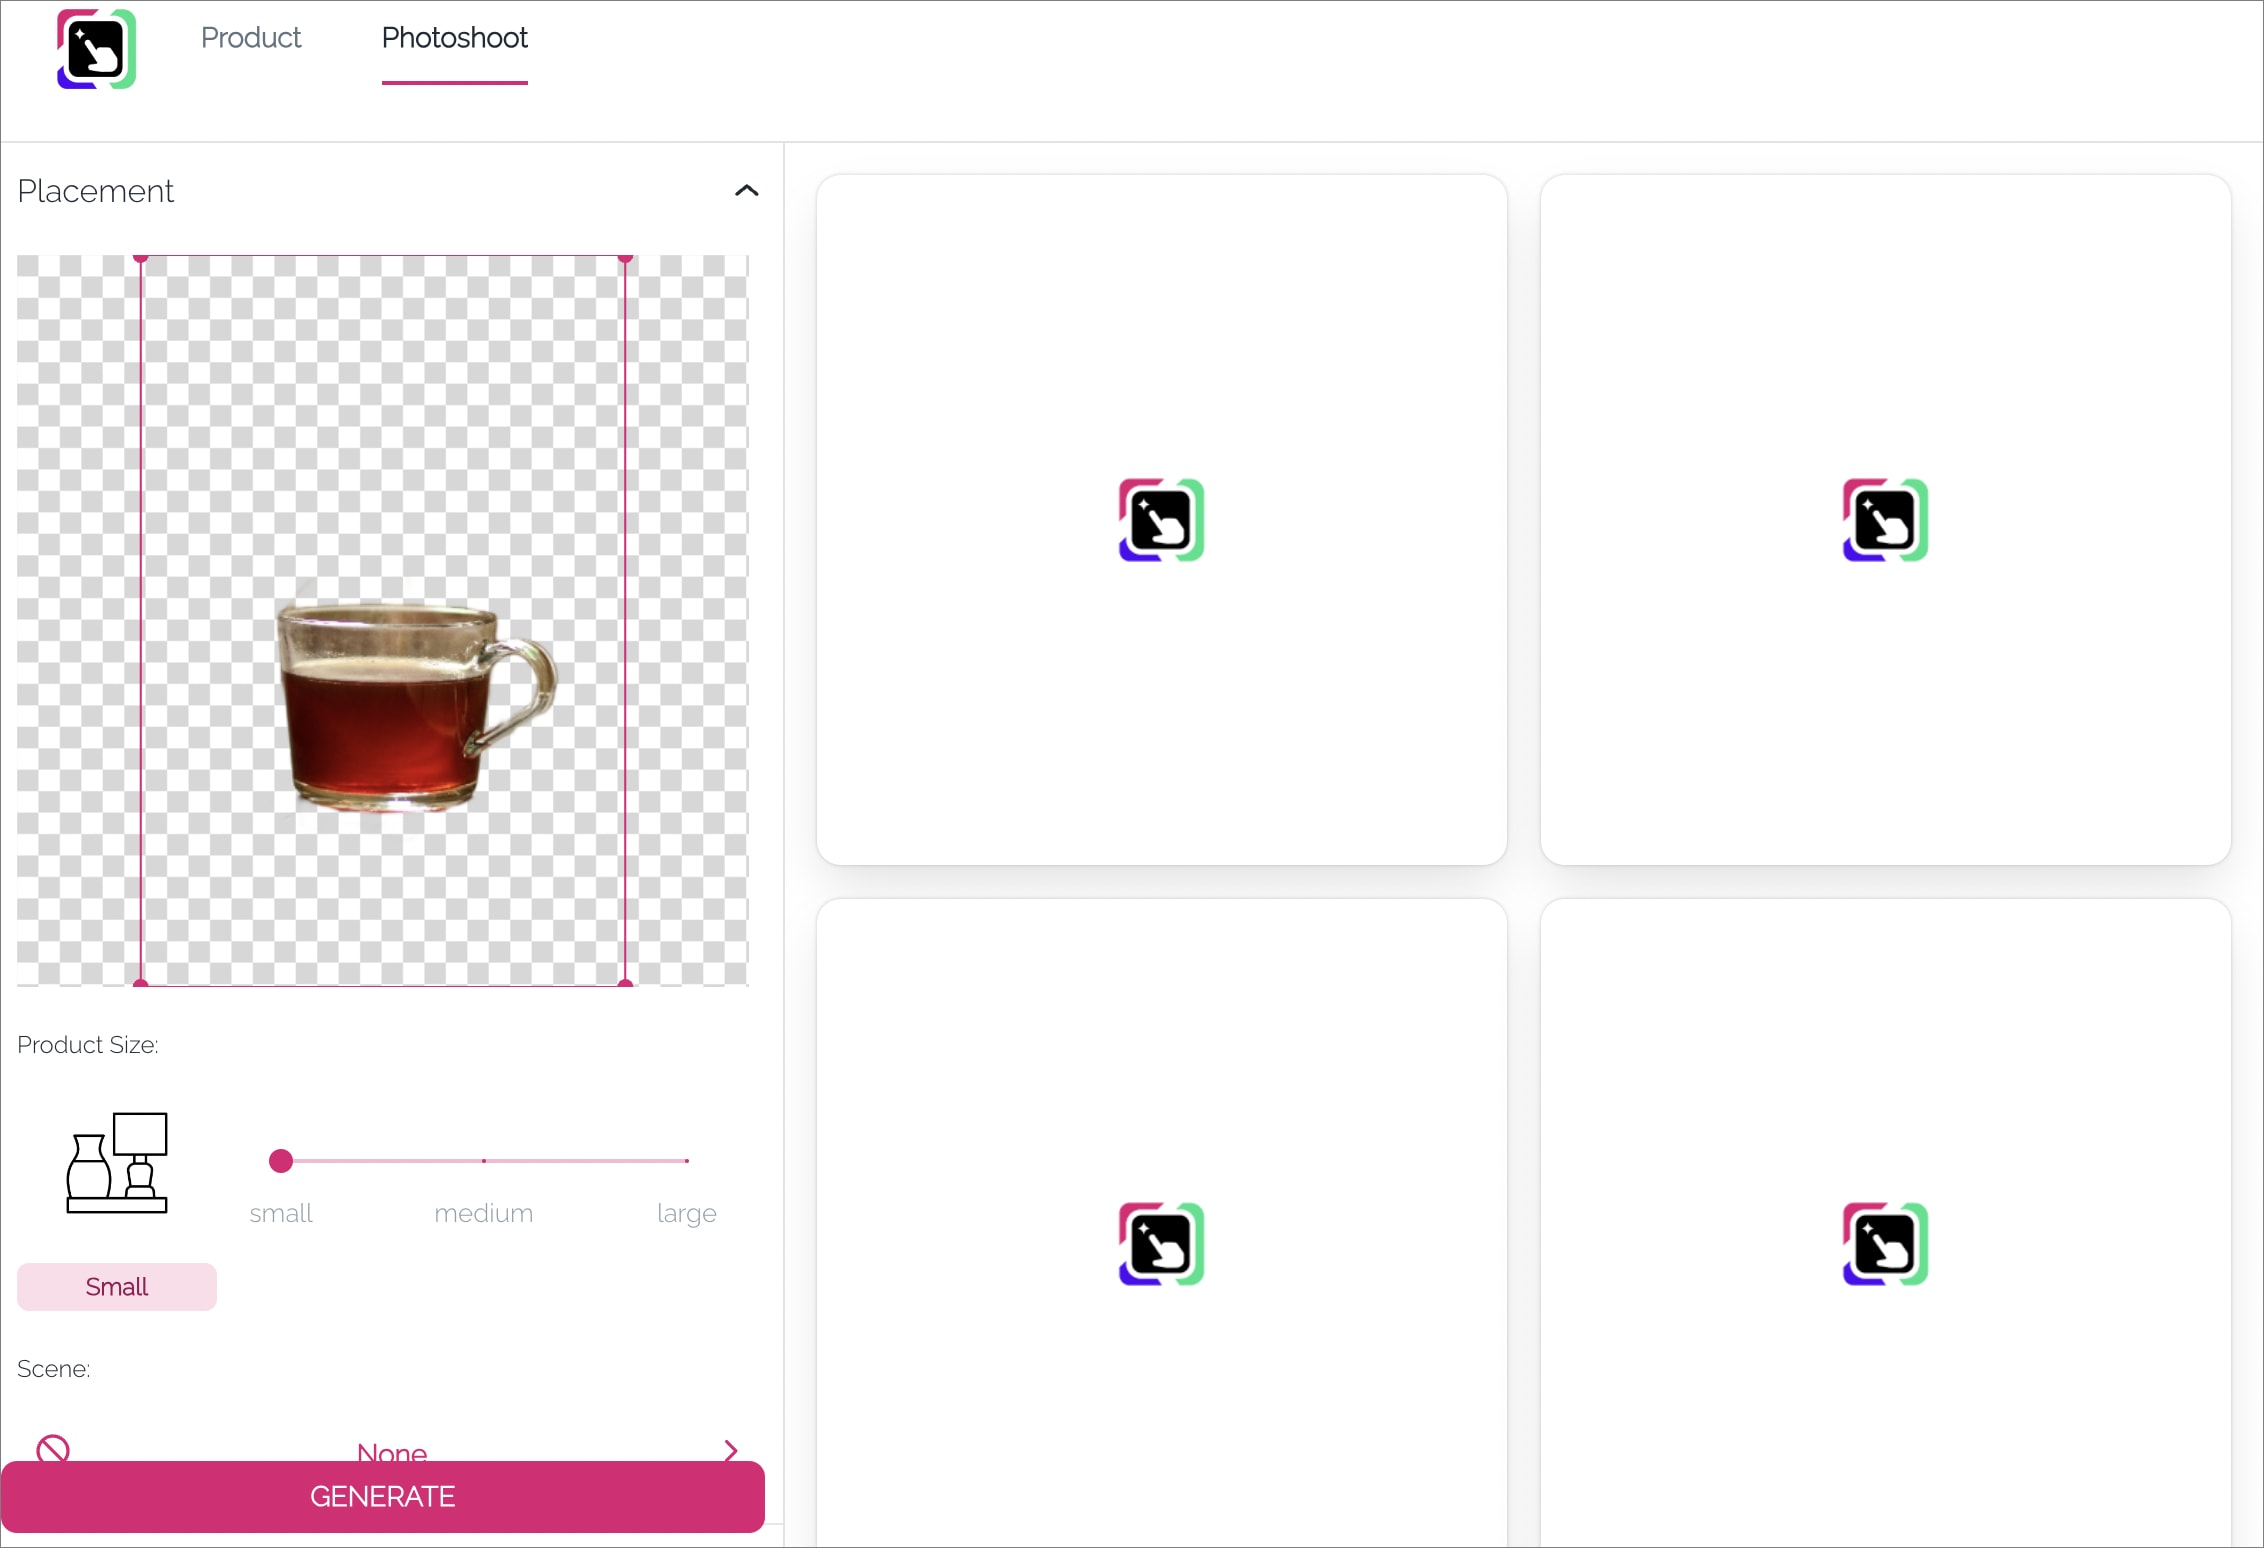Click logo in bottom-right result card

pos(1885,1244)
